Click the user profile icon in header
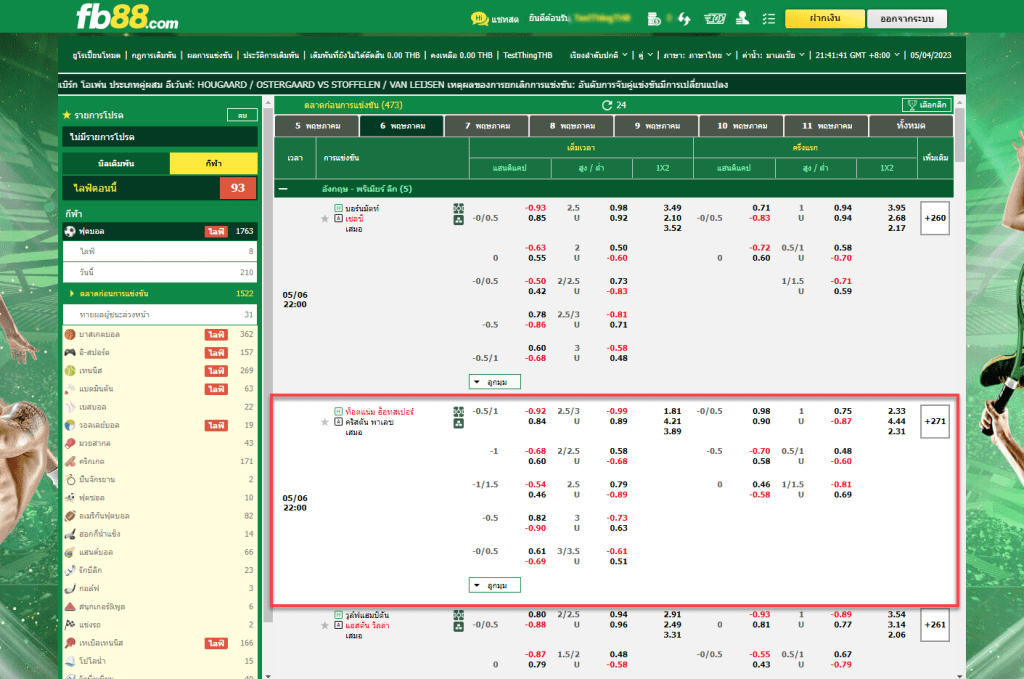The height and width of the screenshot is (679, 1024). (x=742, y=18)
